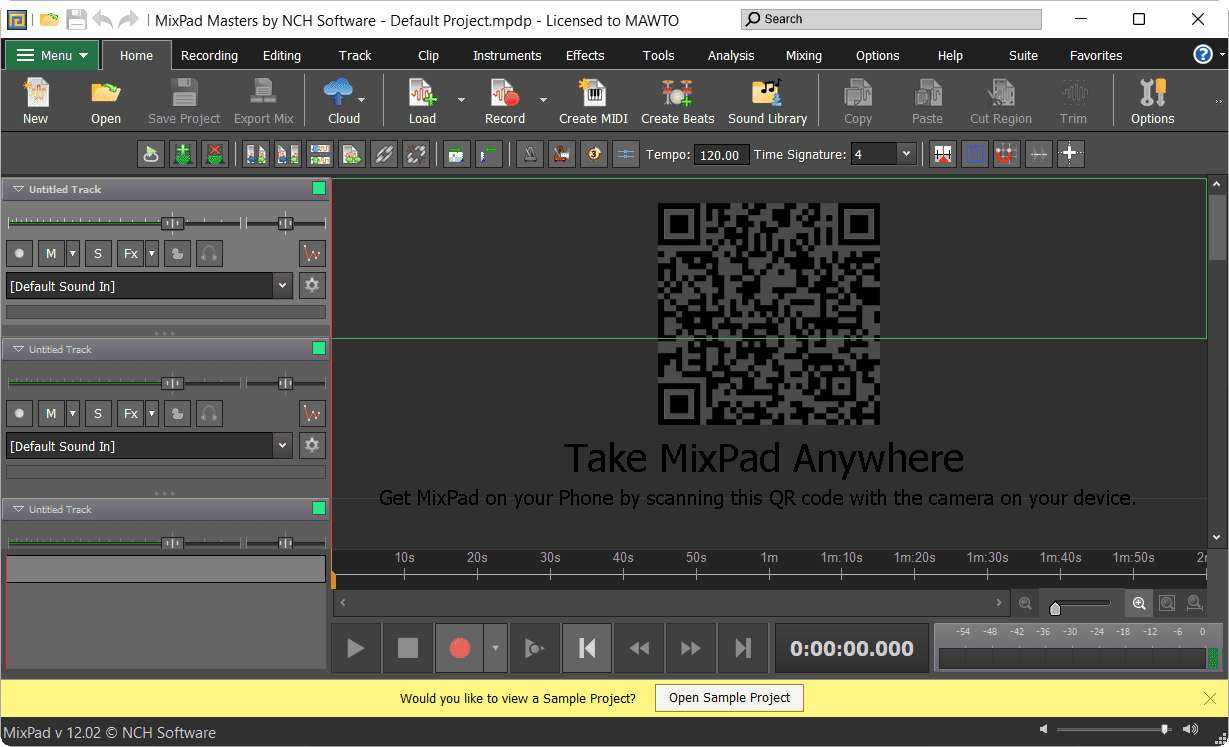The image size is (1229, 747).
Task: Arm second track for recording
Action: point(20,413)
